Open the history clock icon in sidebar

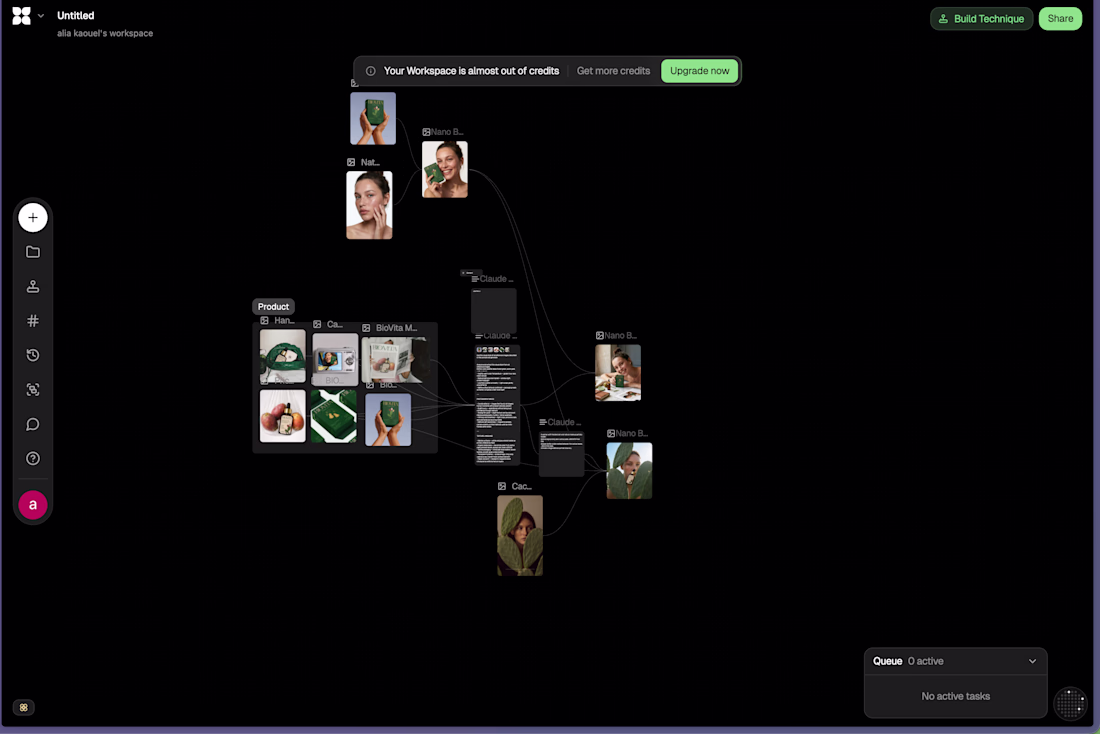point(33,355)
